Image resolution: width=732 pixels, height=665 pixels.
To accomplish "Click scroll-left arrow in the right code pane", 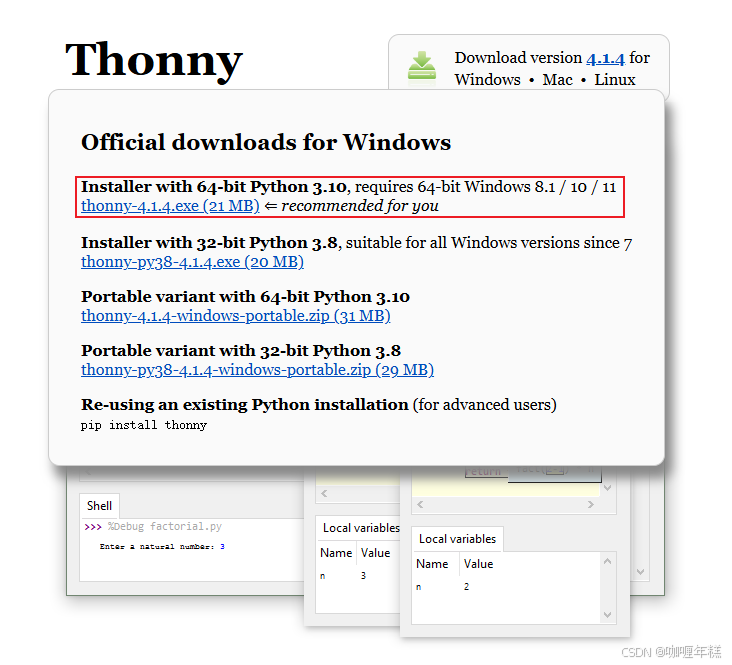I will tap(420, 504).
